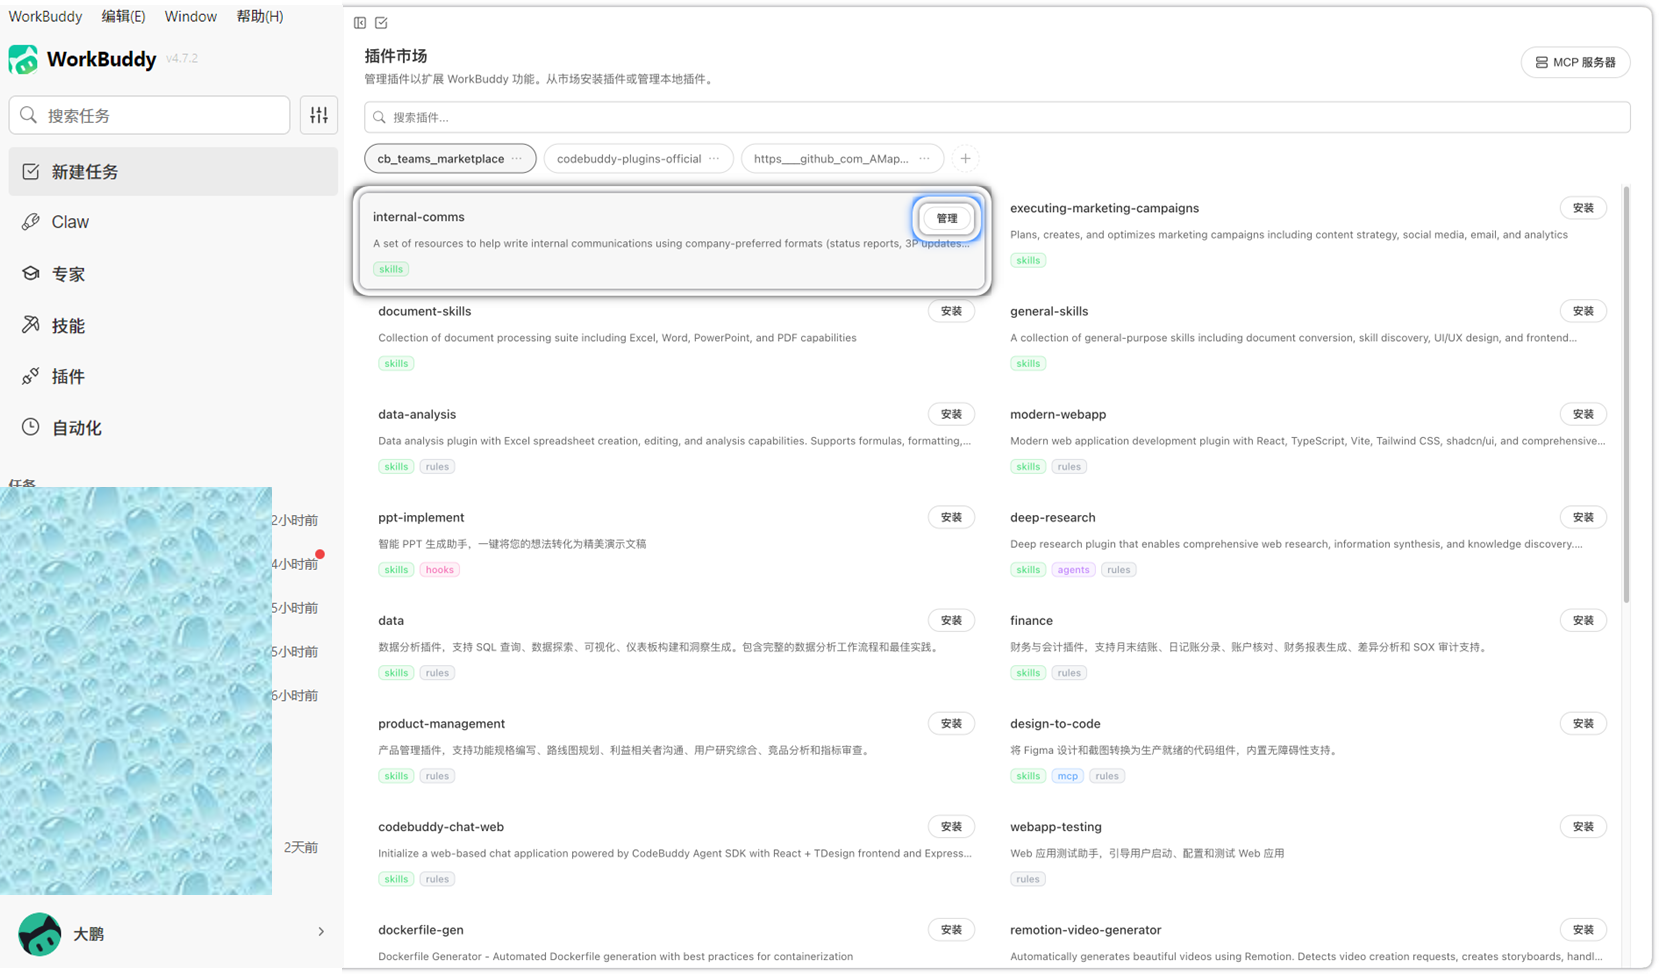Install the codebuddy-chat-web plugin
Screen dimensions: 1659x975
tap(951, 826)
